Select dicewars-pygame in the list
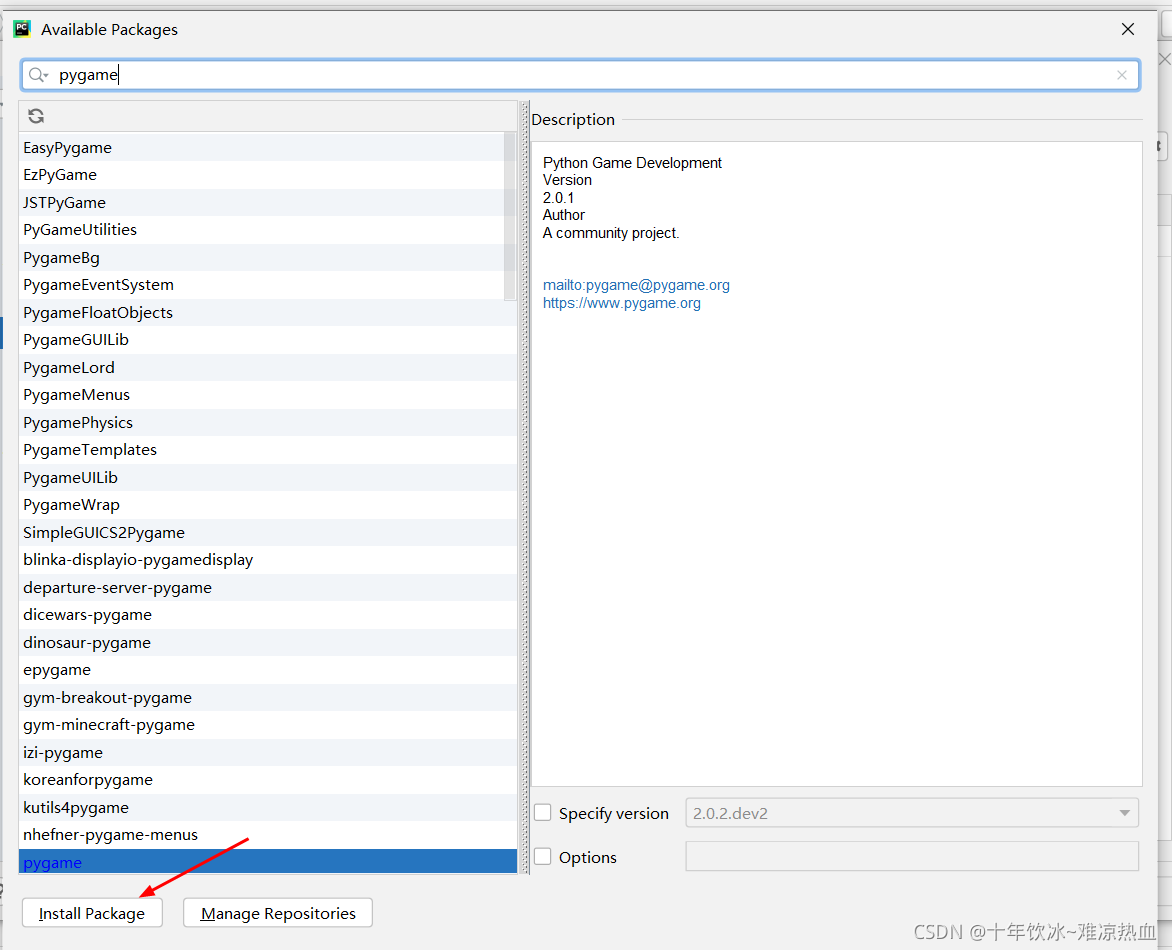This screenshot has width=1172, height=950. click(268, 614)
